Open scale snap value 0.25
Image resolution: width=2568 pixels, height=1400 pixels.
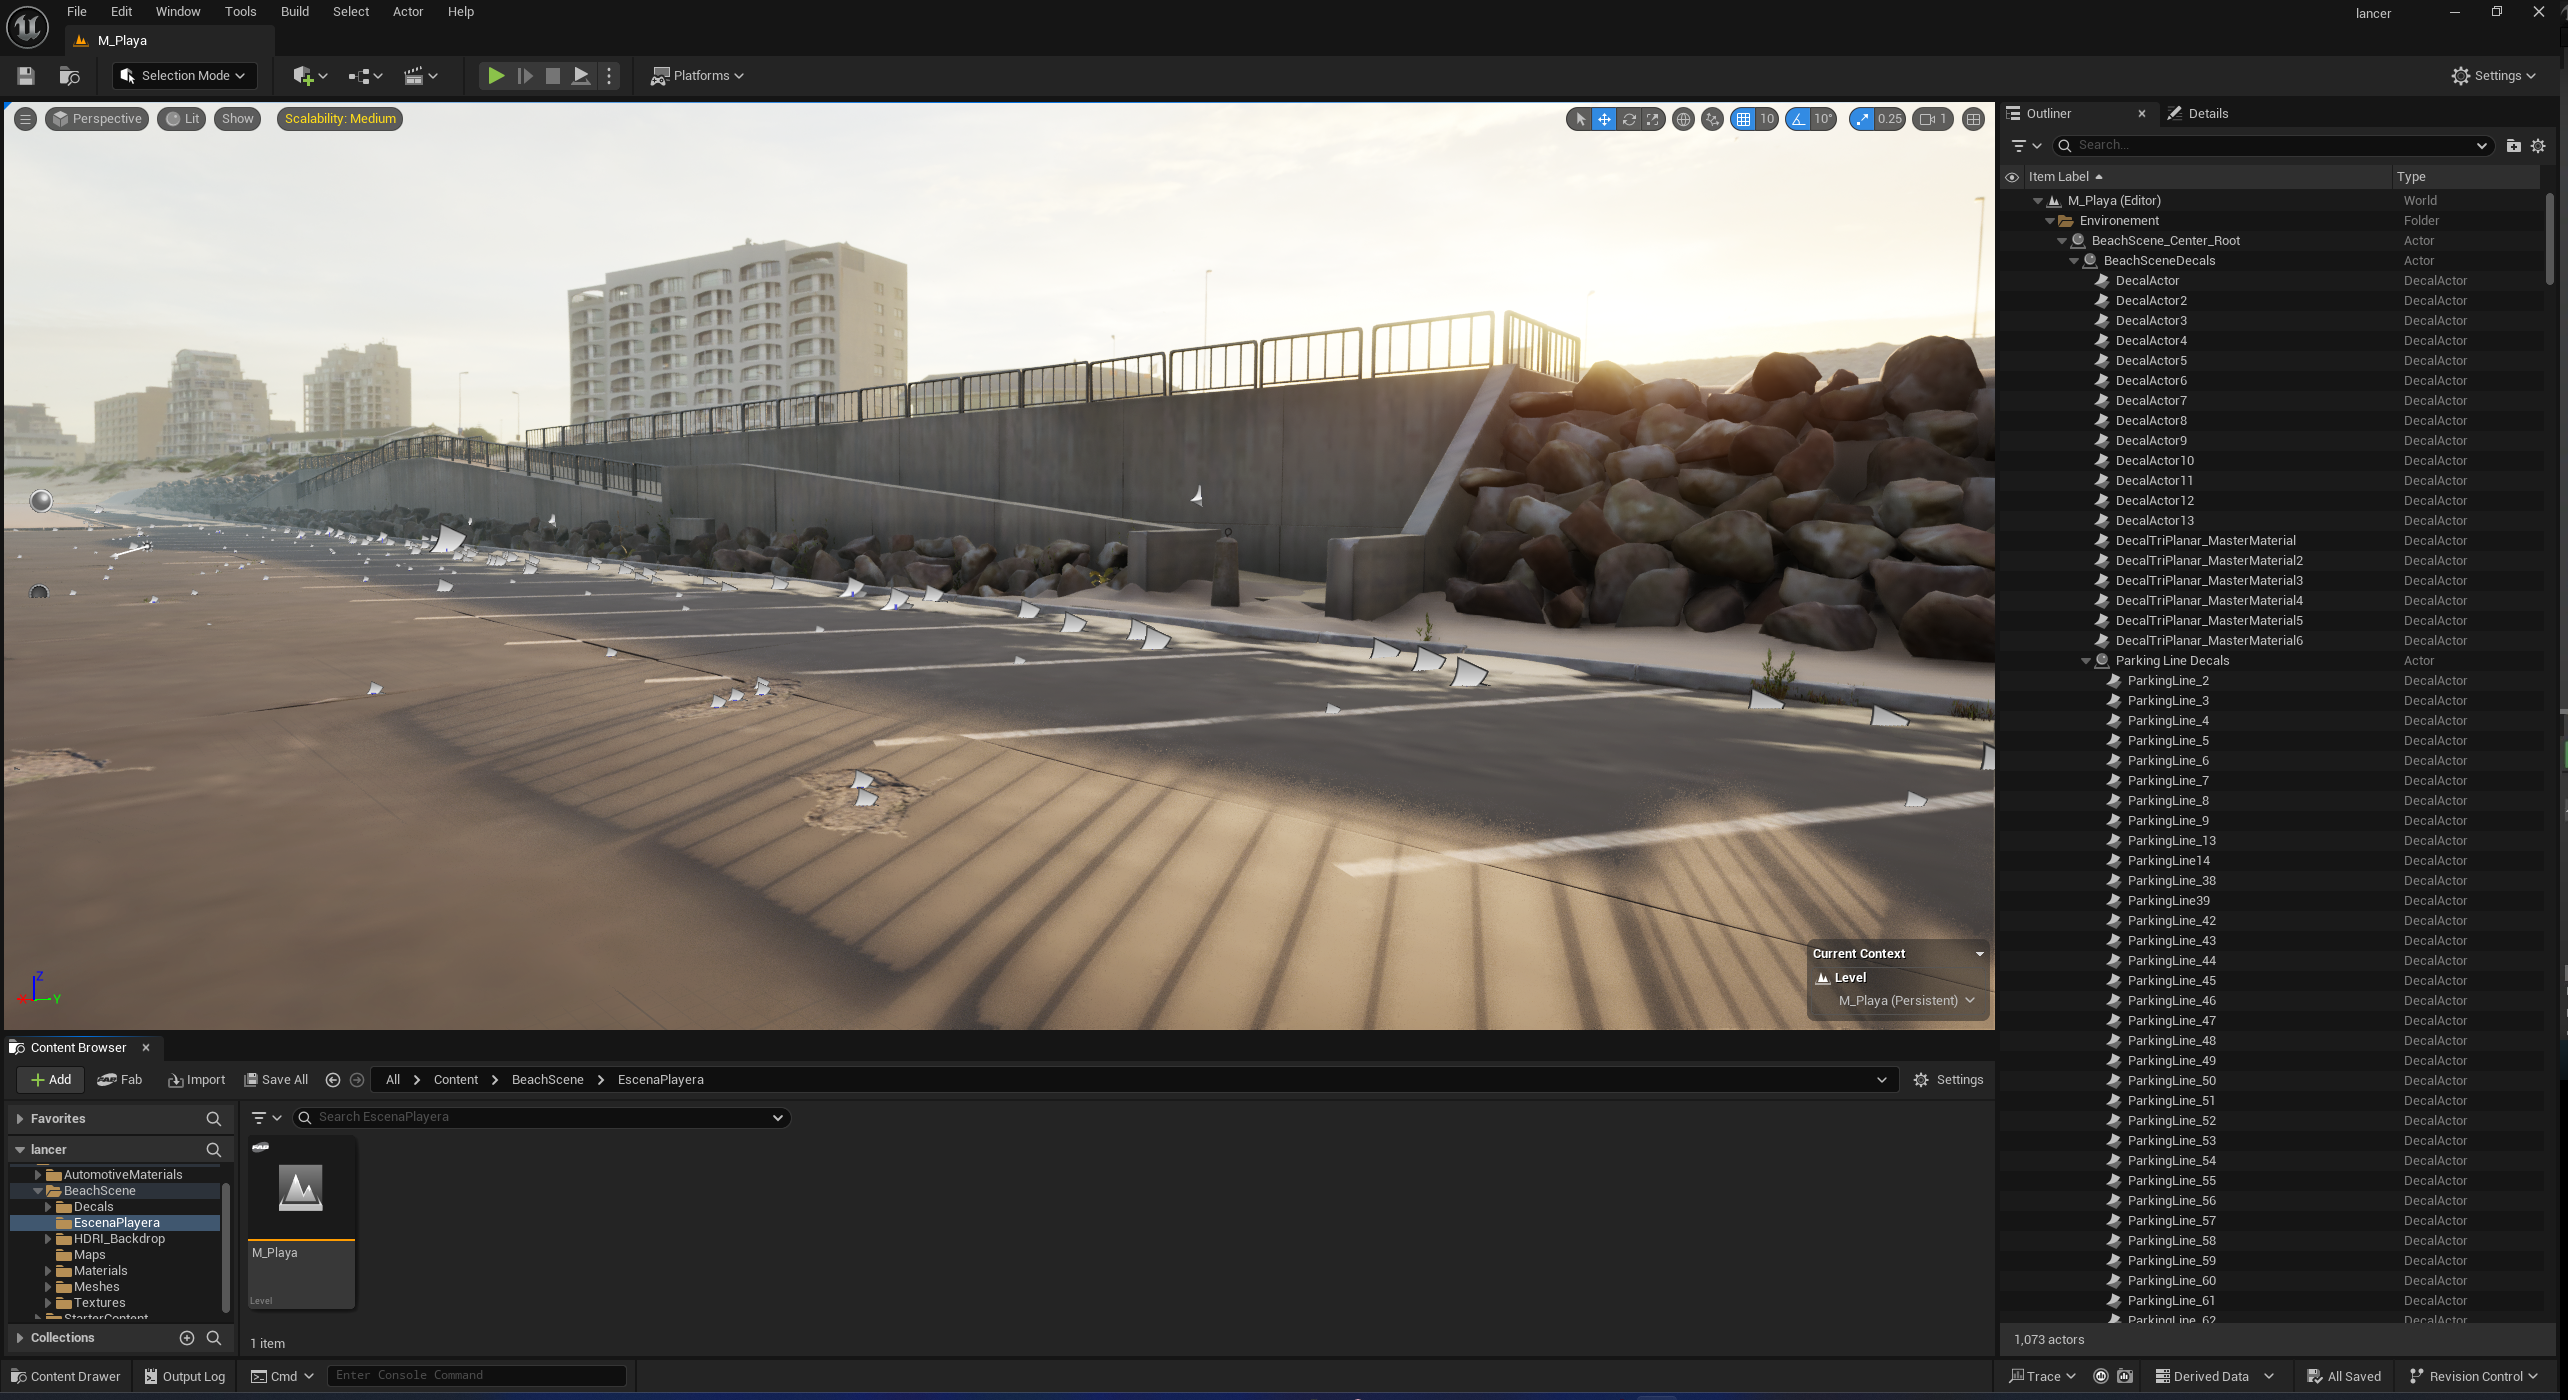pyautogui.click(x=1889, y=119)
